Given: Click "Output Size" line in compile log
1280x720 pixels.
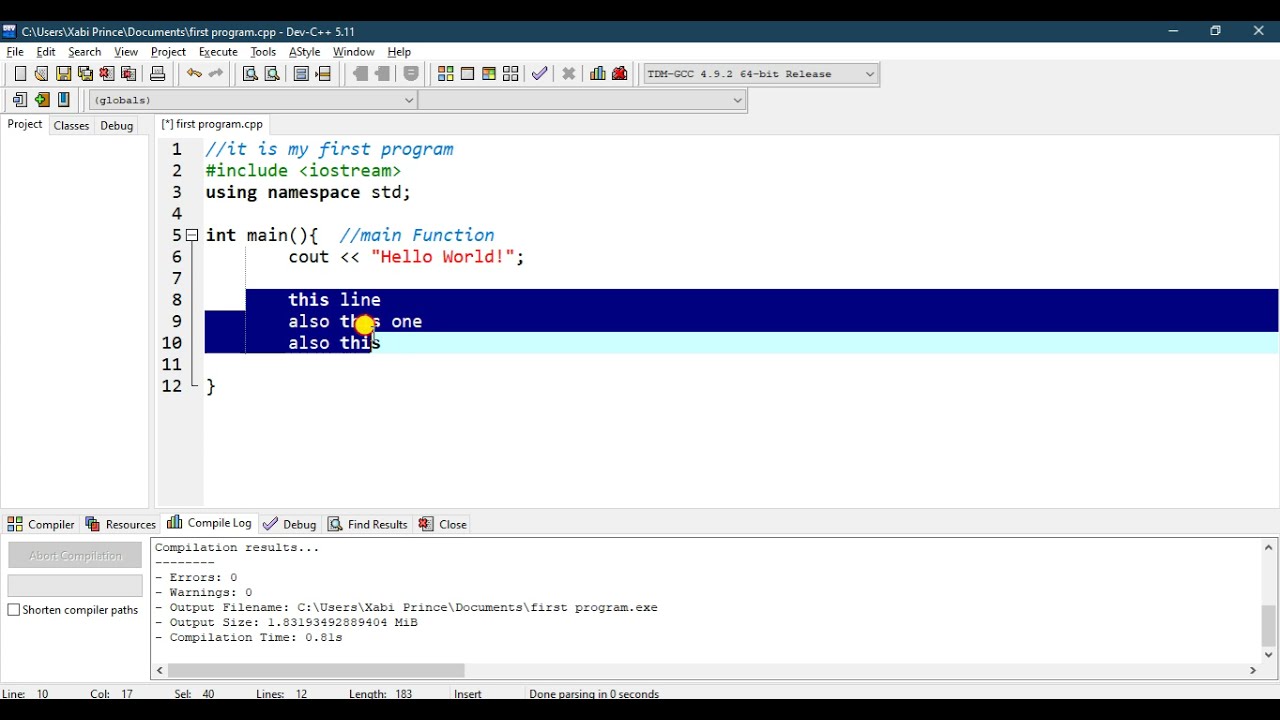Looking at the screenshot, I should [286, 622].
